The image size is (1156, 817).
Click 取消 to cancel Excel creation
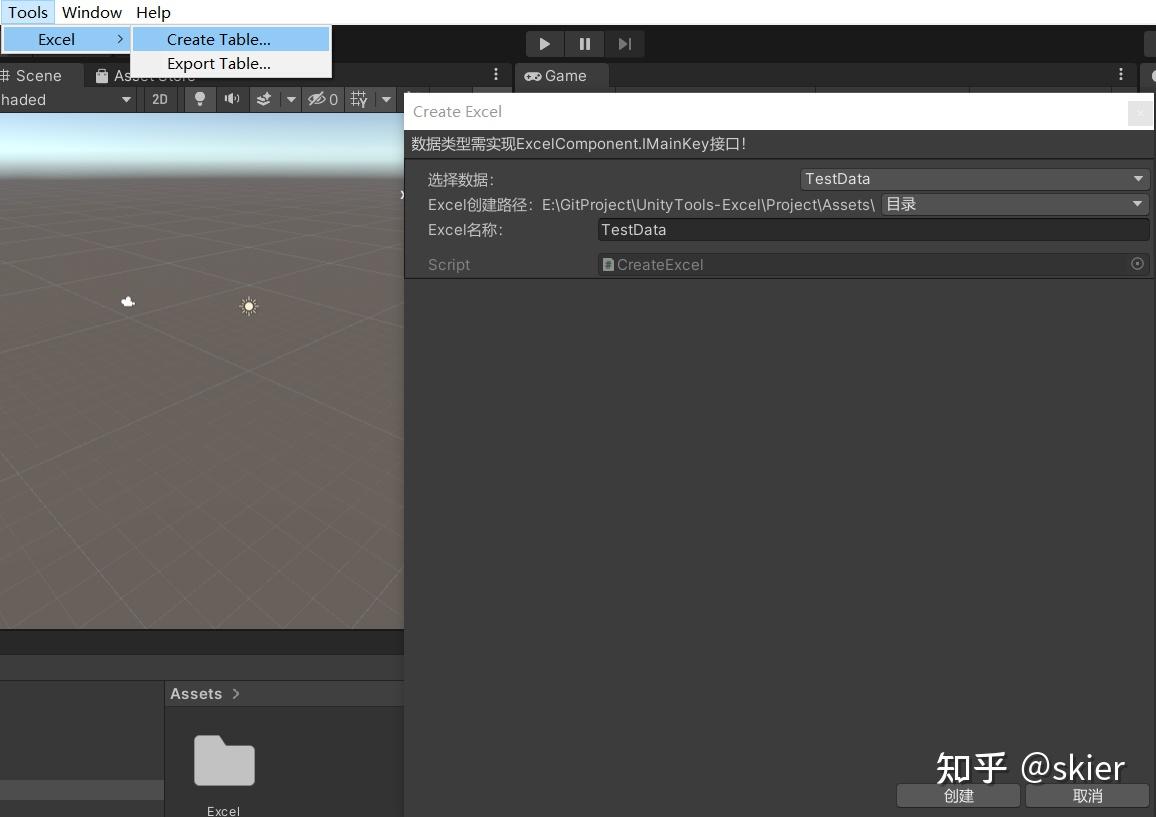coord(1087,796)
